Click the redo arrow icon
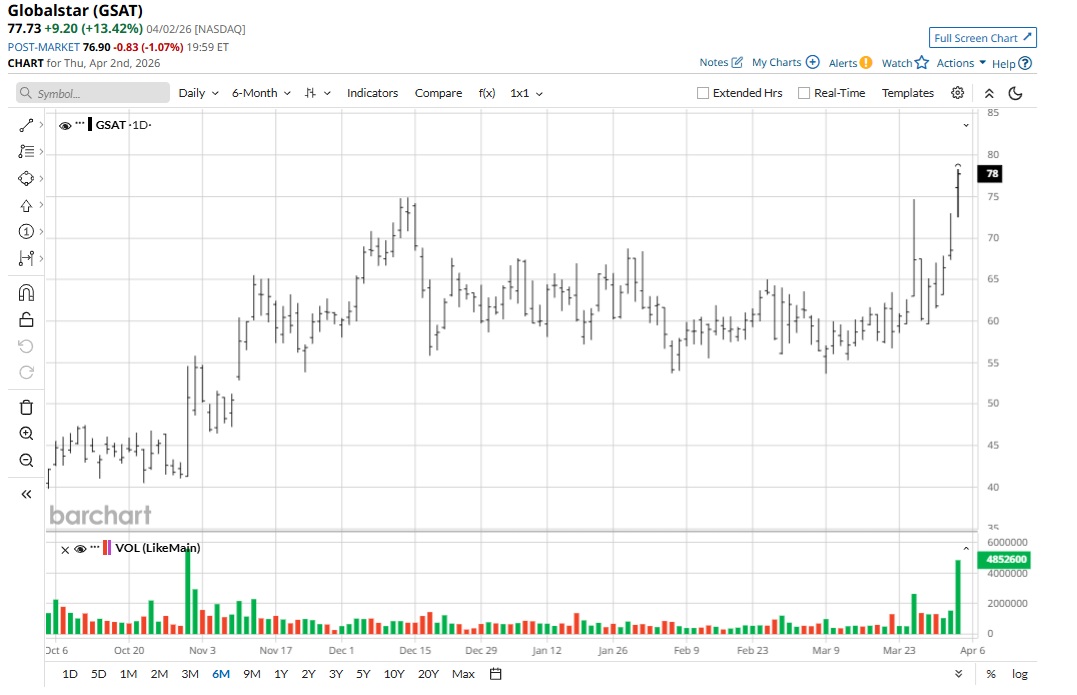 (x=26, y=372)
